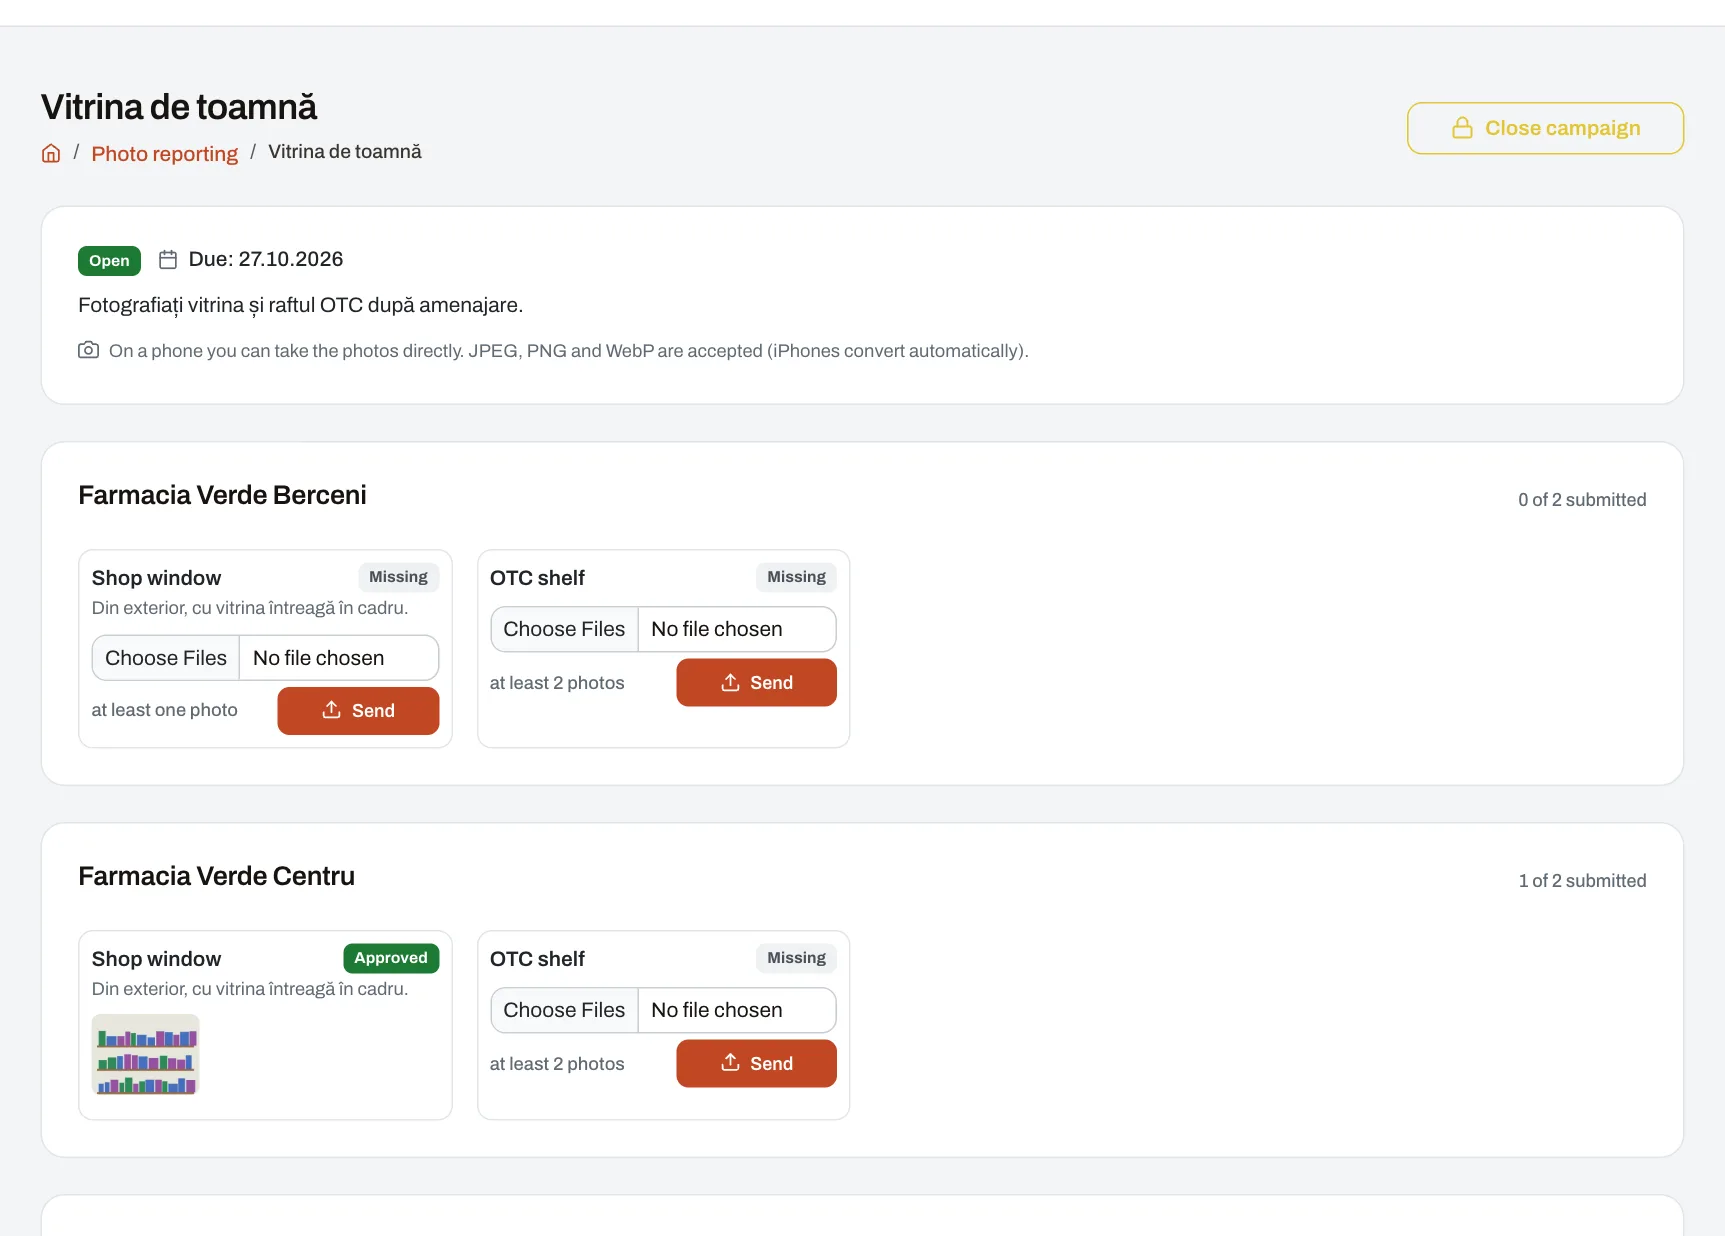Click the calendar icon beside the due date
1725x1236 pixels.
(x=168, y=259)
